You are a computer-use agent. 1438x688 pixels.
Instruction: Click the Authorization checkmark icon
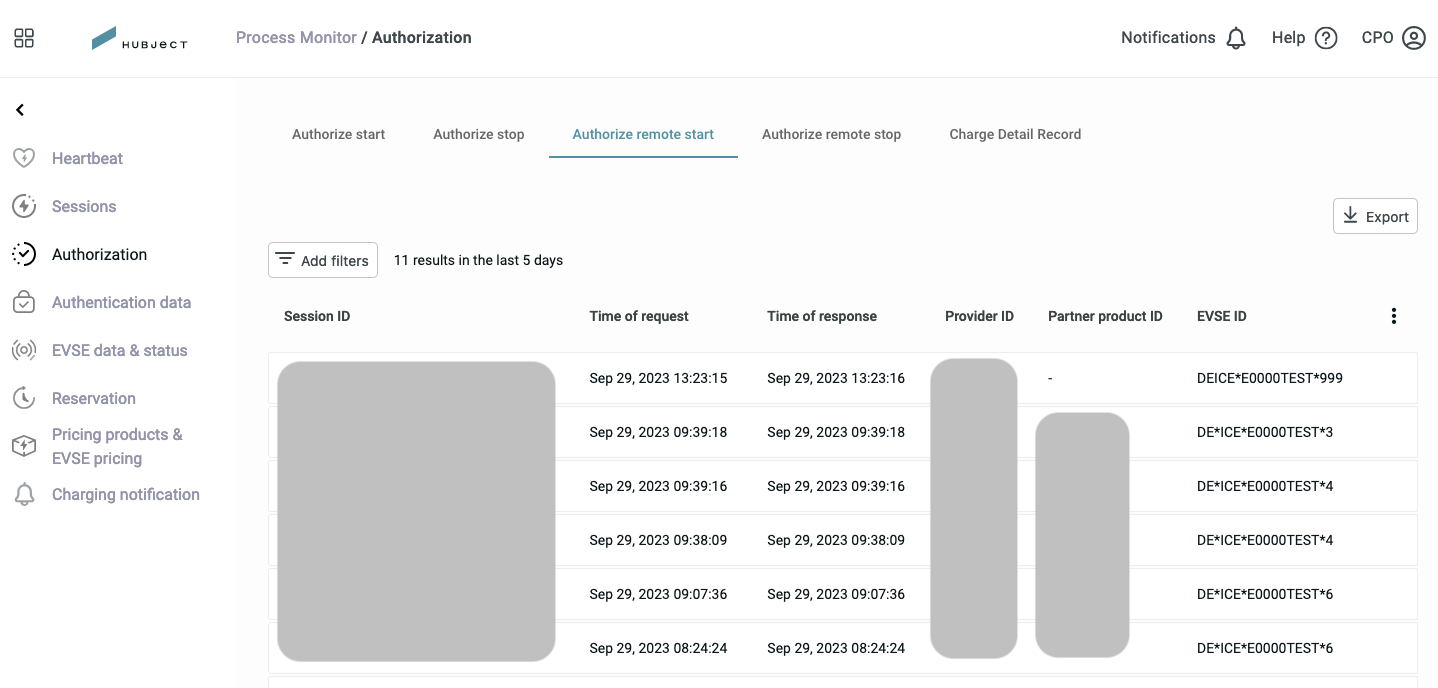point(24,254)
